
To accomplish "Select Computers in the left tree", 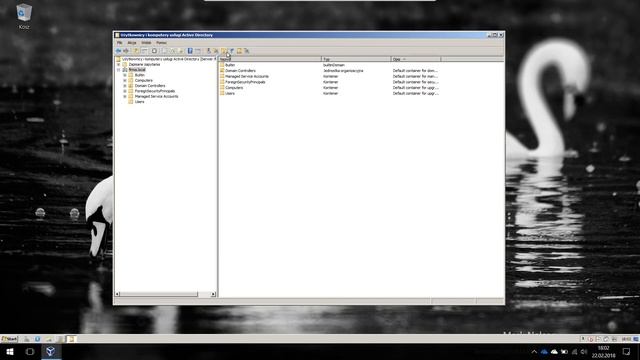I will (144, 80).
